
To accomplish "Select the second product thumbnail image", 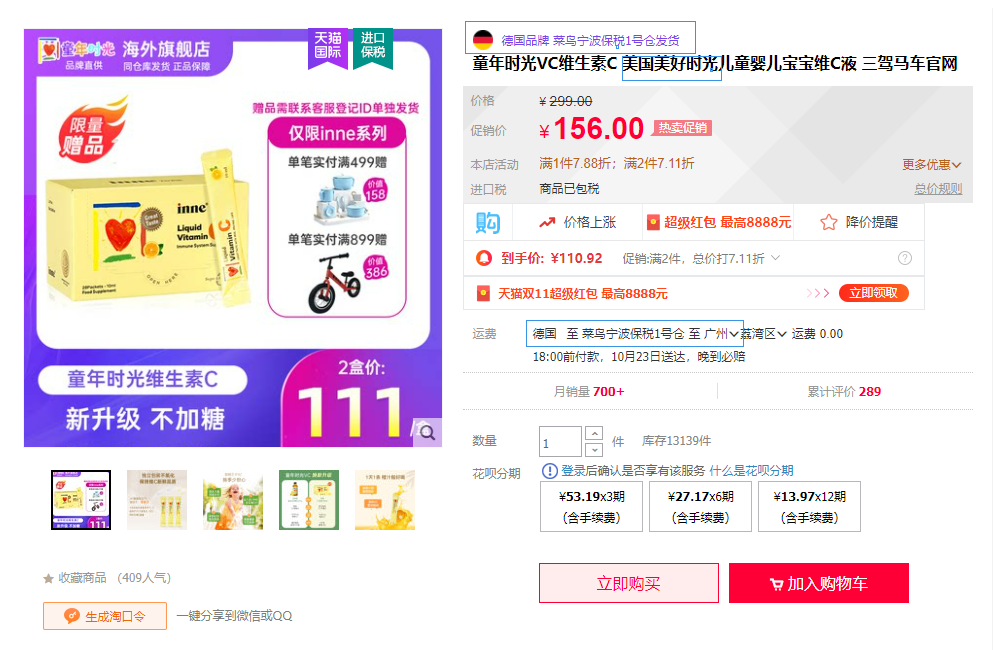I will [x=157, y=500].
